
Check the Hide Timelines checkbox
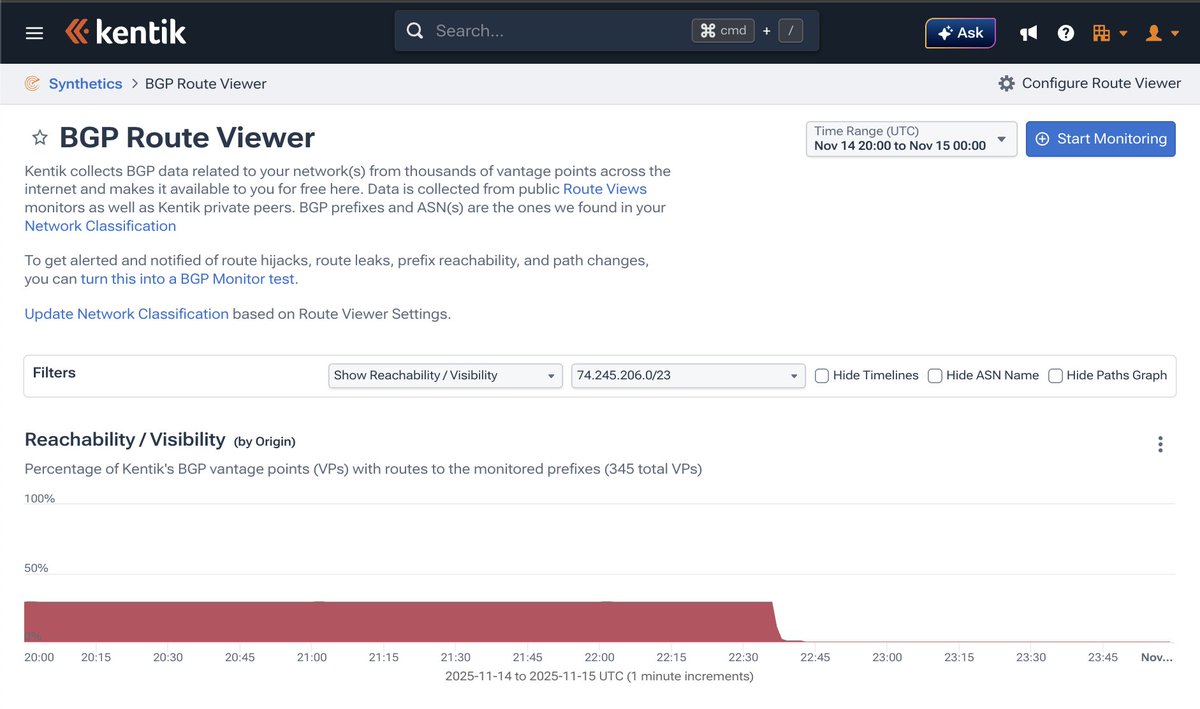pyautogui.click(x=822, y=376)
